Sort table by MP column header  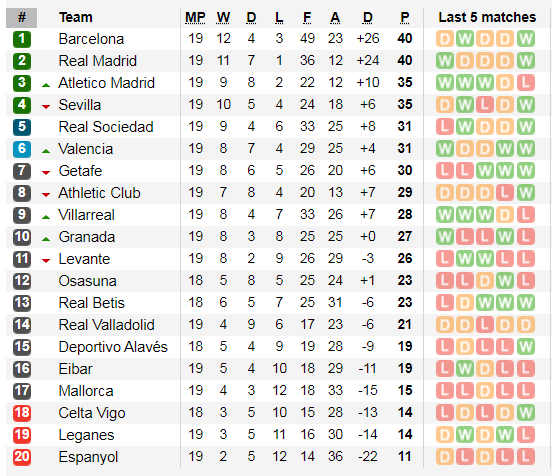click(195, 17)
